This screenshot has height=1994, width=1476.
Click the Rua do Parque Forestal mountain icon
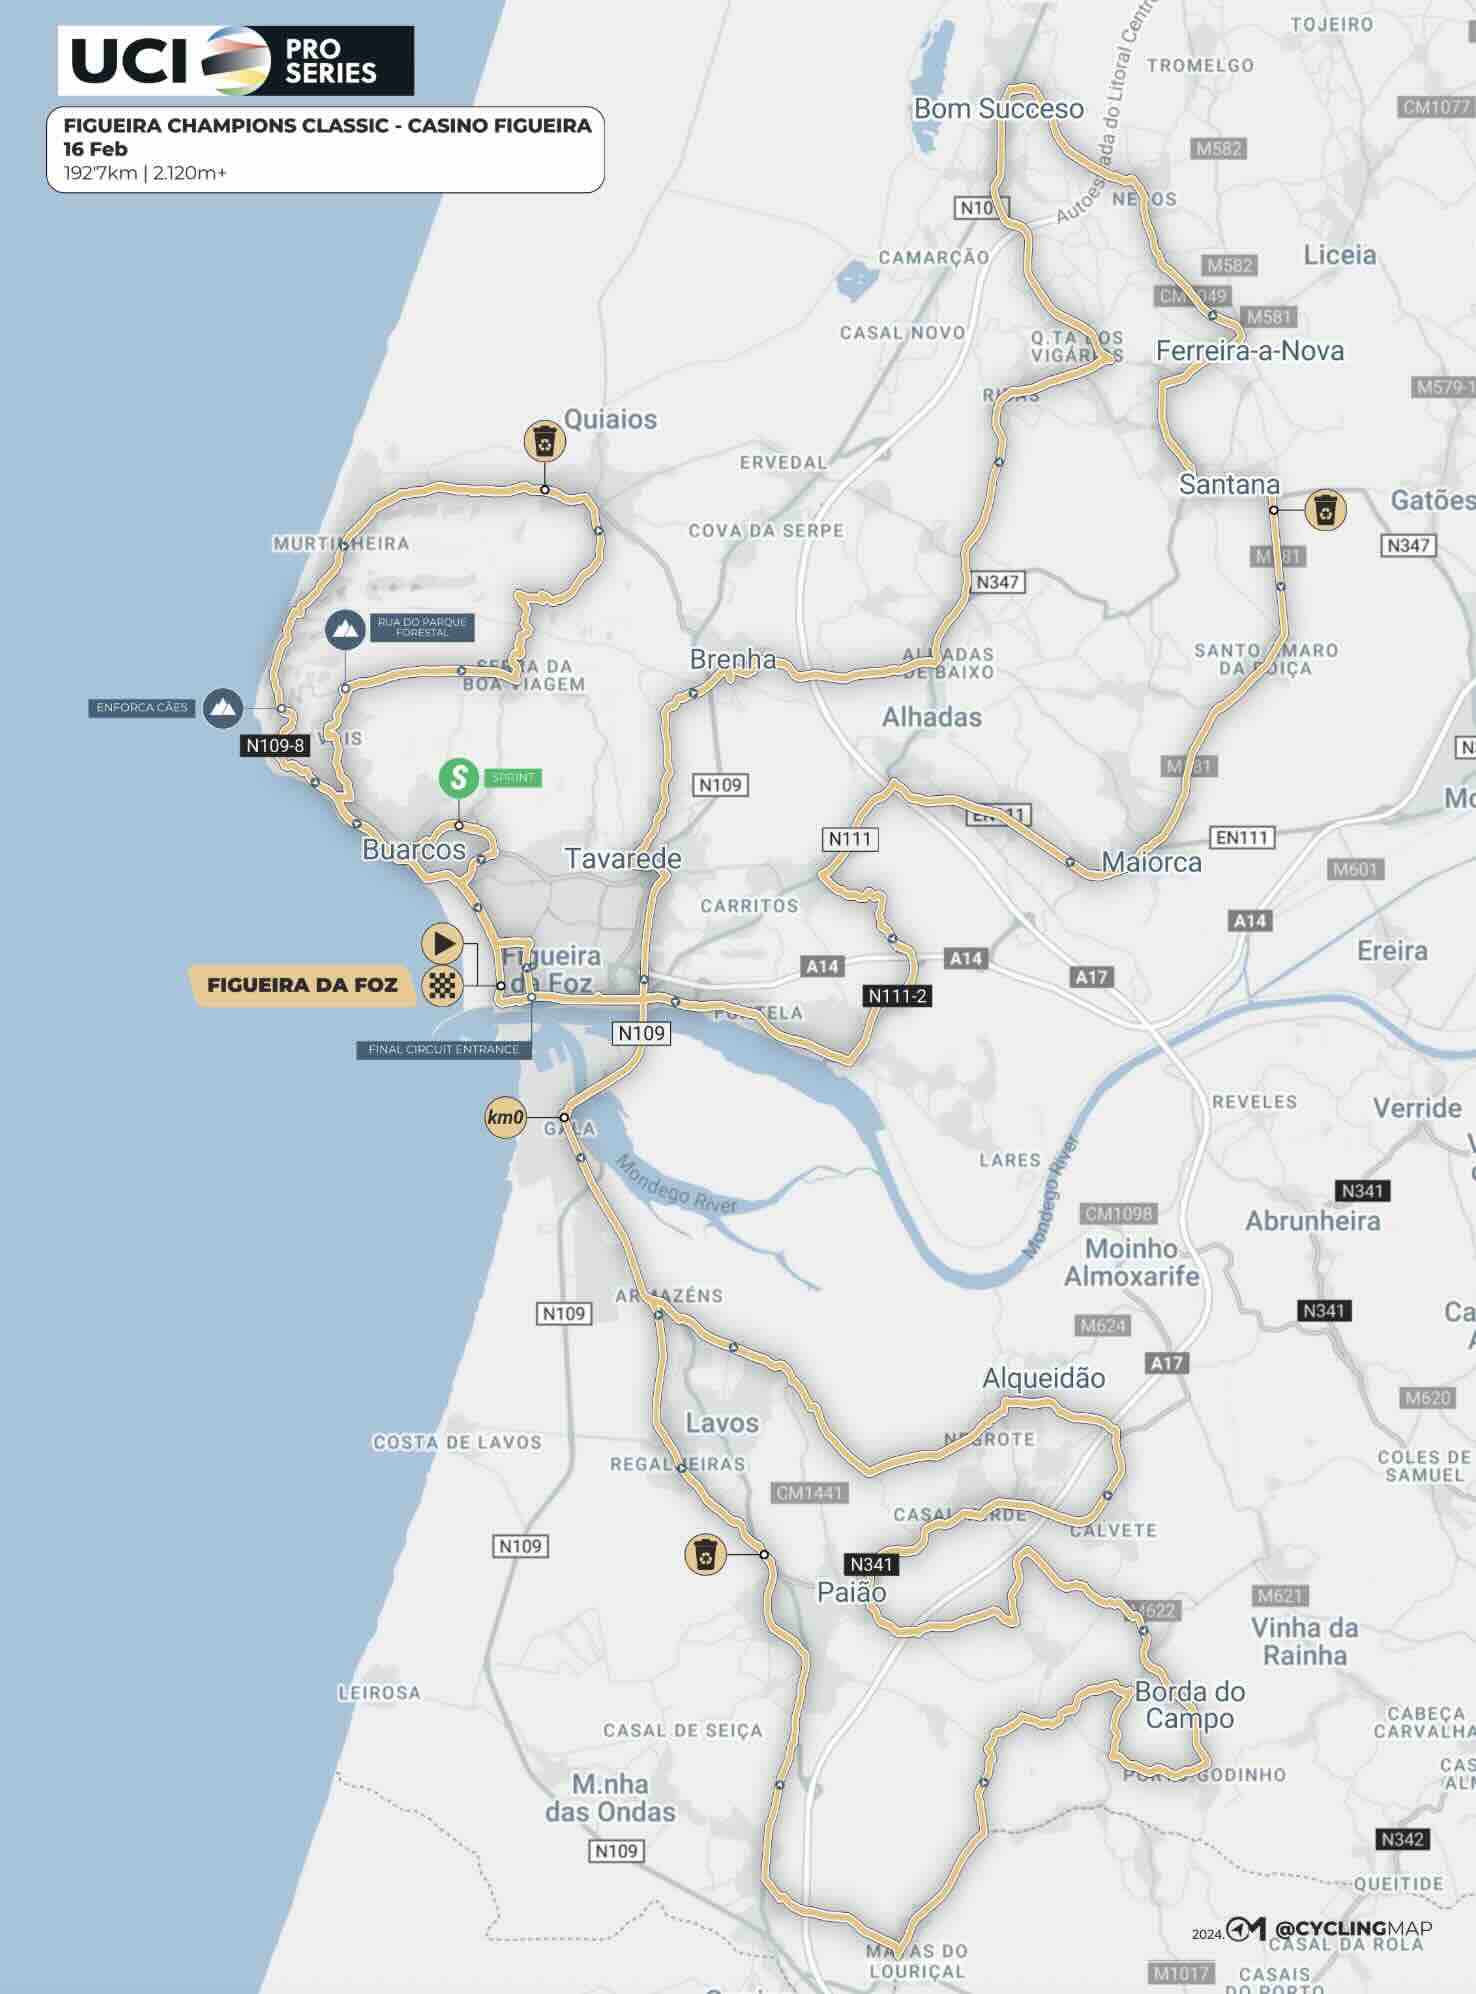click(345, 630)
